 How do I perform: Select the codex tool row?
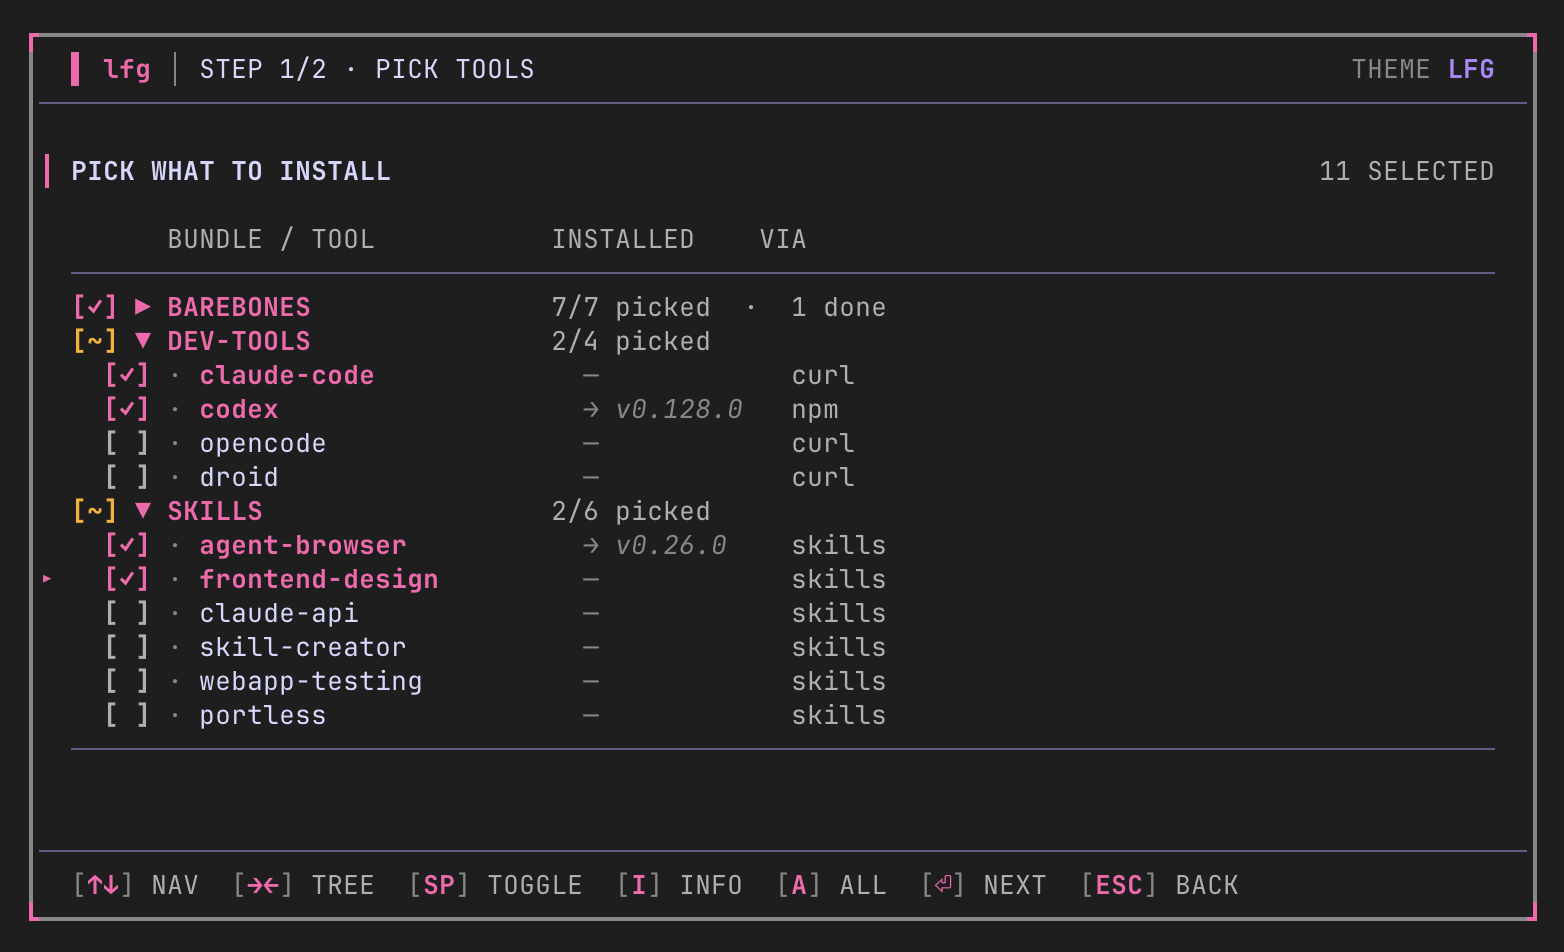[x=783, y=409]
